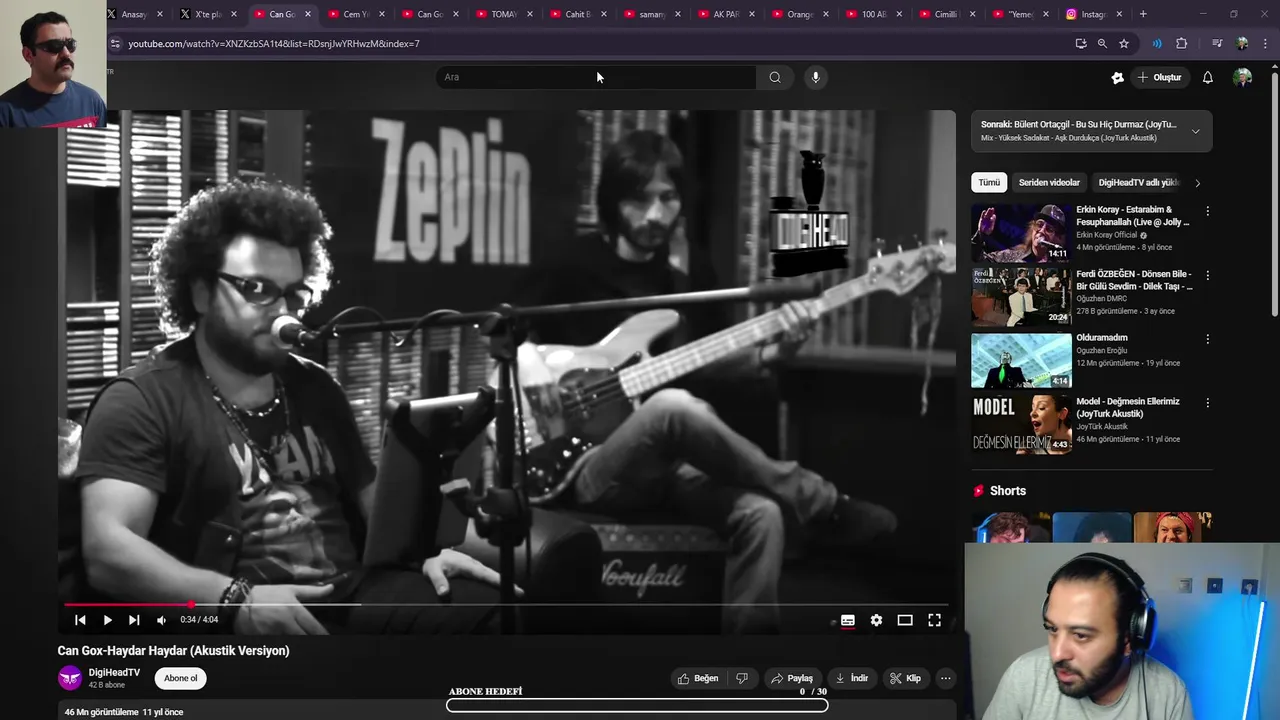
Task: Switch to the AK PAR browser tab
Action: (725, 14)
